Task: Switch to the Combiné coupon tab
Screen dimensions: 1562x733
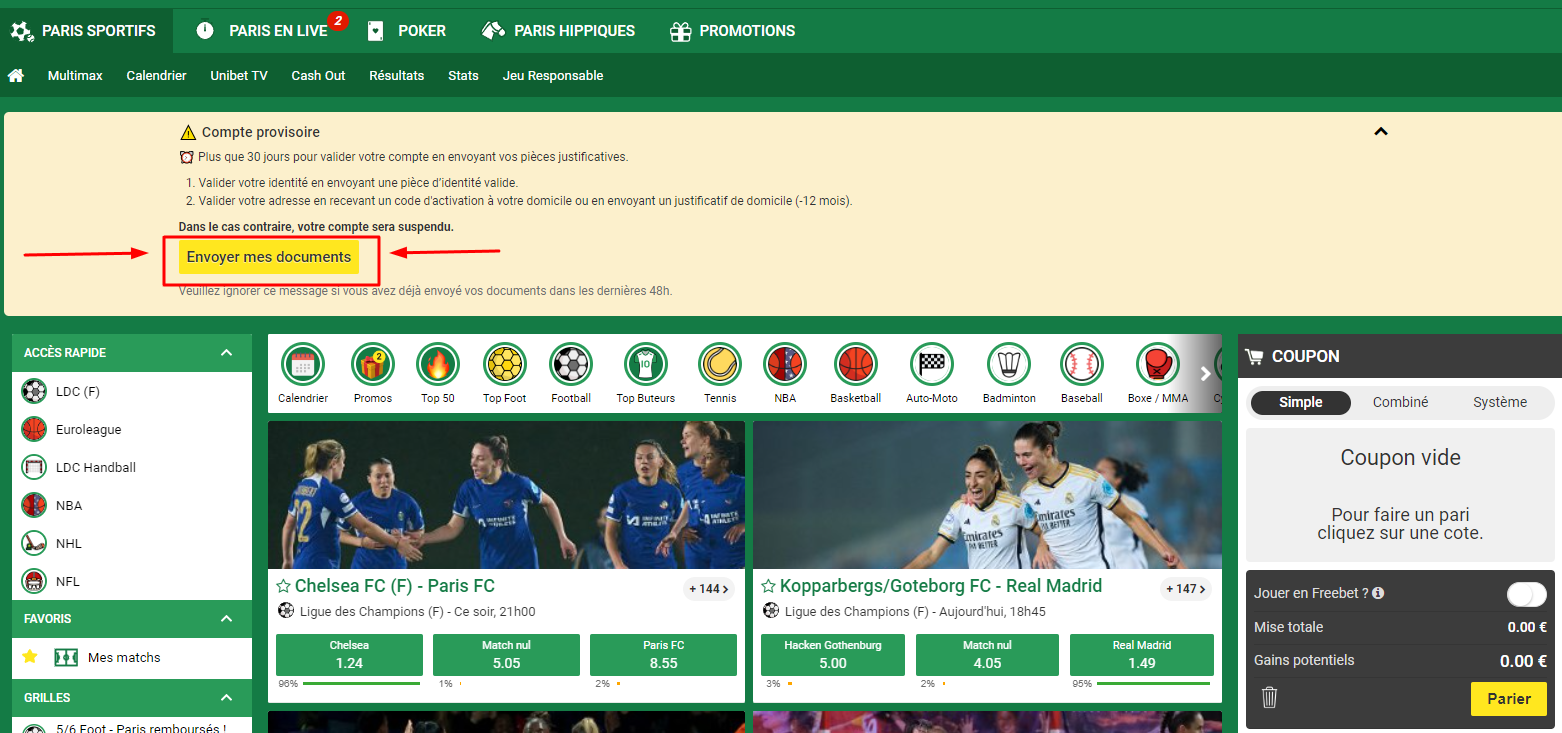Action: (x=1400, y=402)
